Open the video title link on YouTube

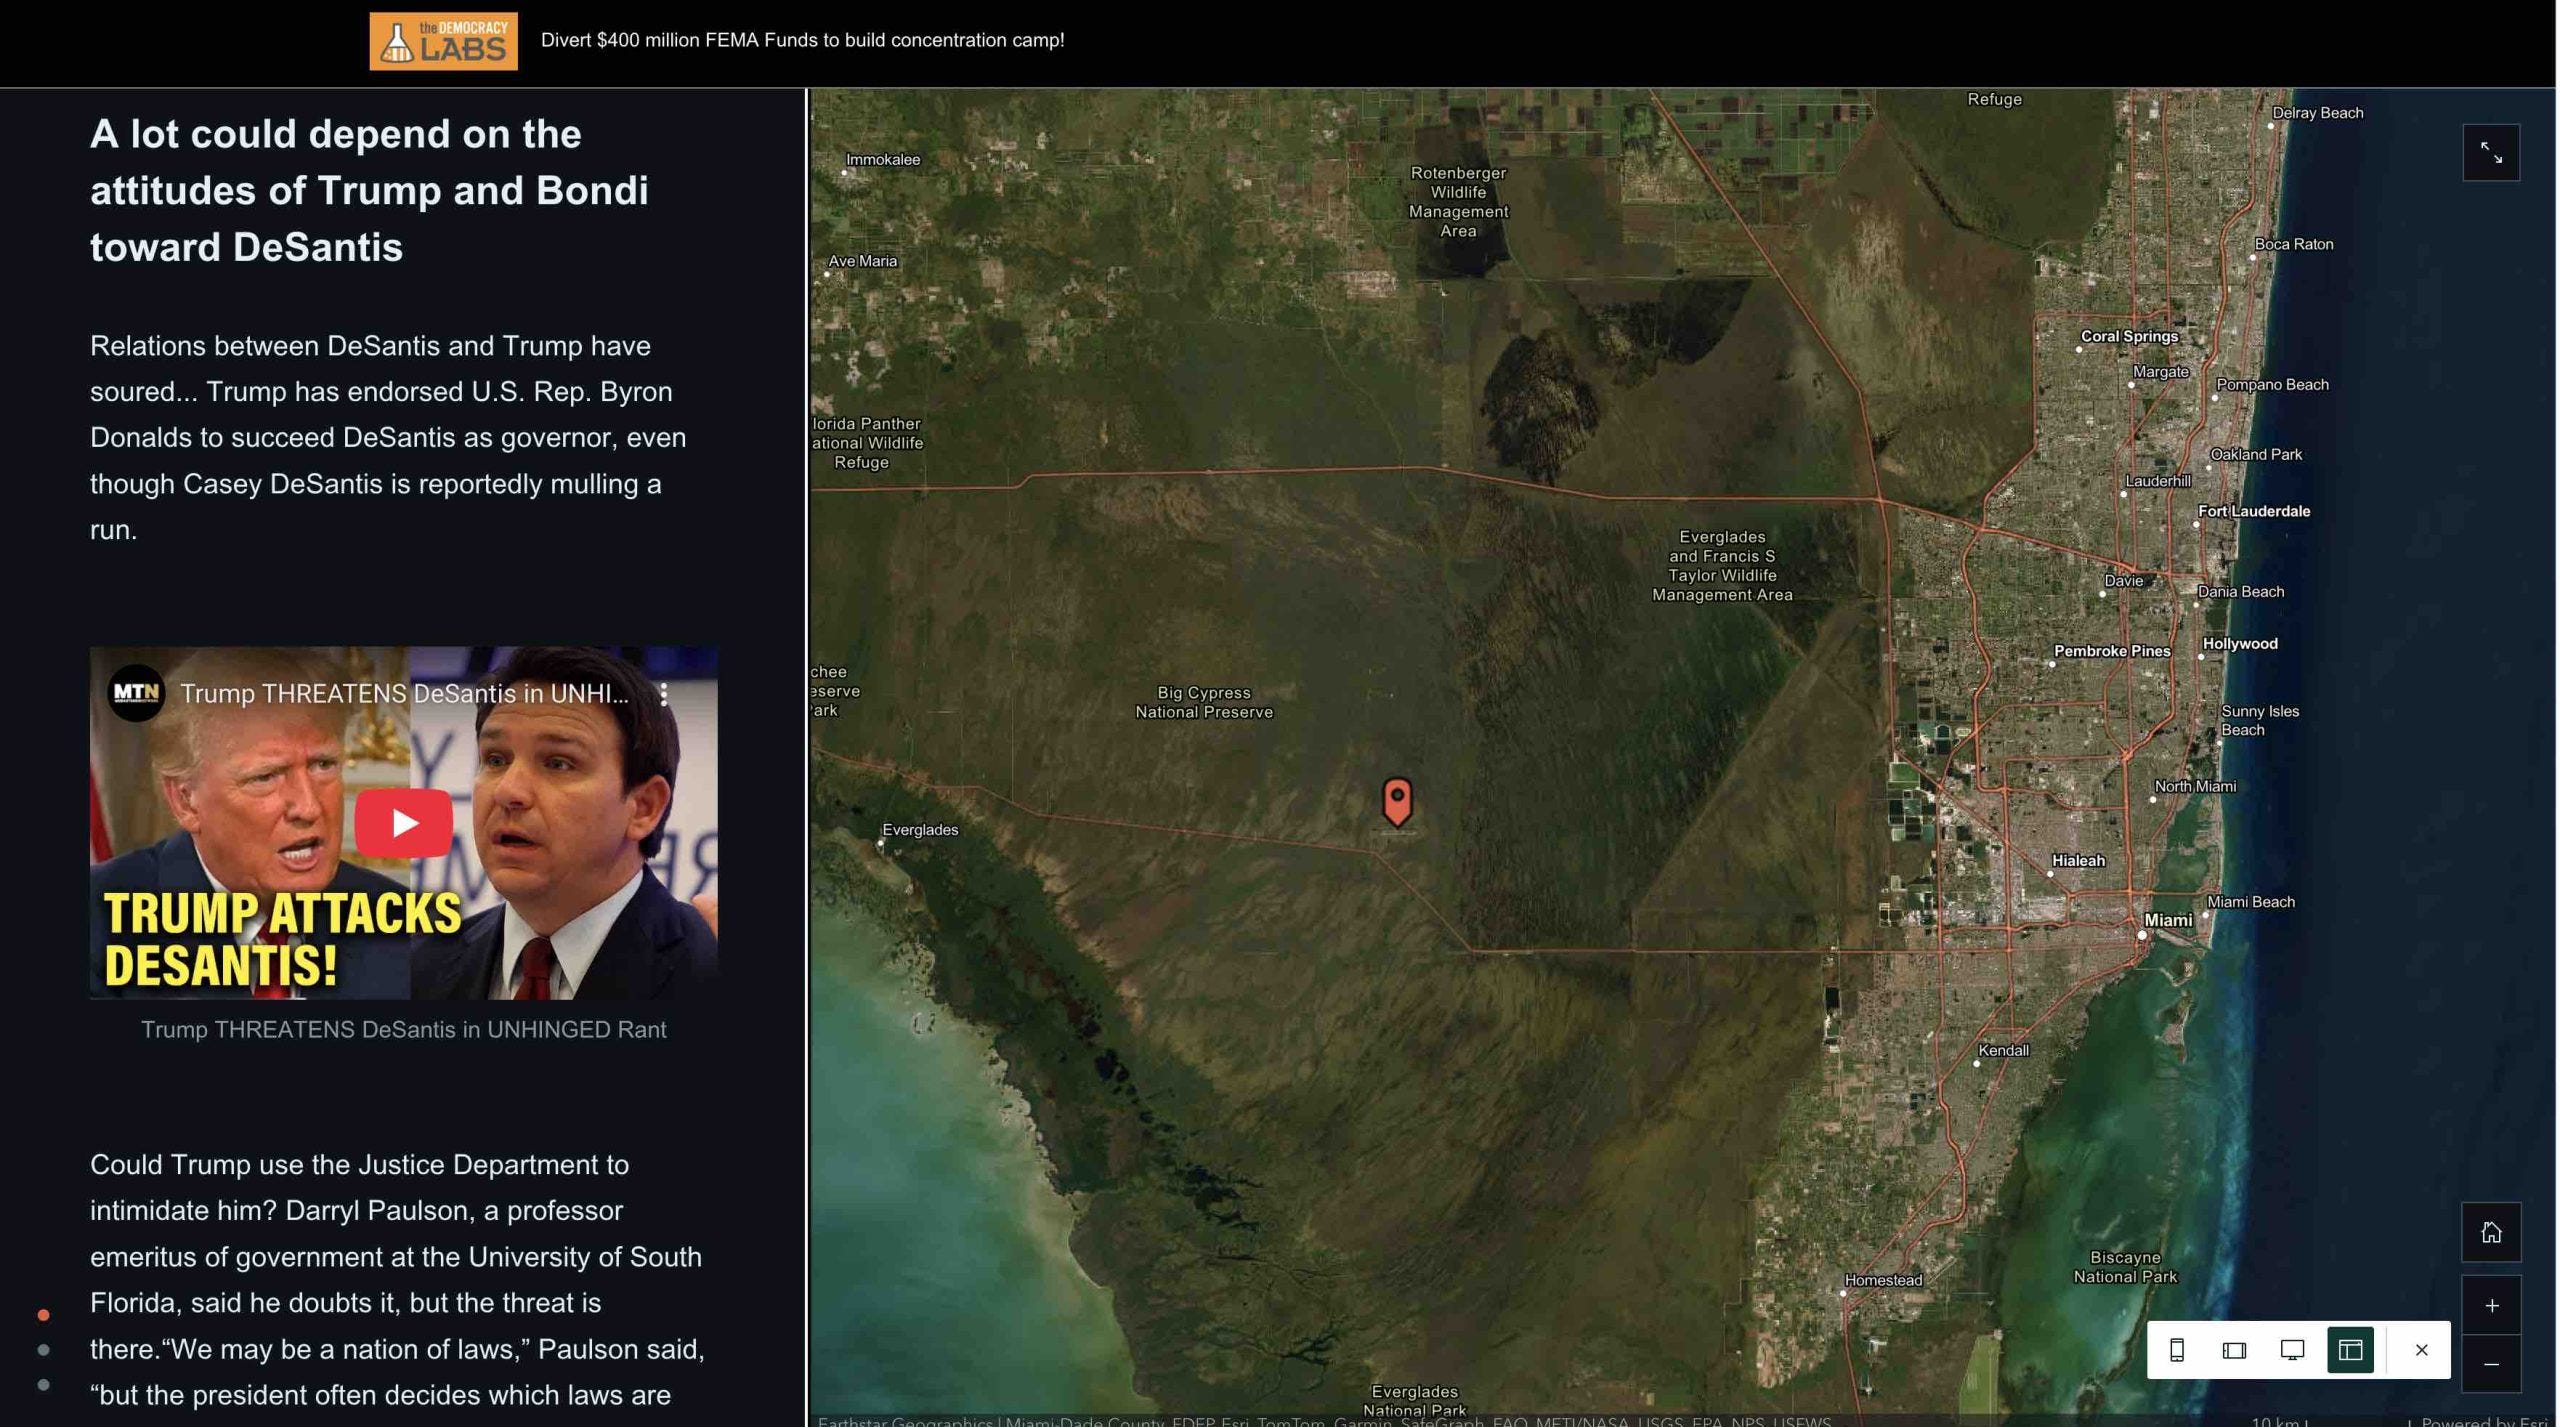pyautogui.click(x=404, y=694)
